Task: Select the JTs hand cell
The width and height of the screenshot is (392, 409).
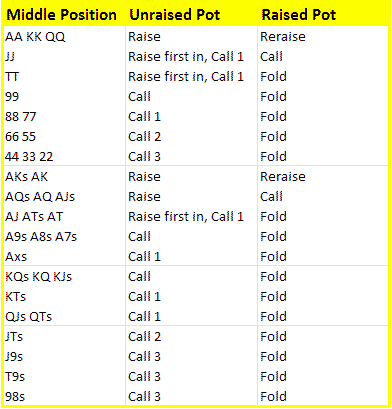Action: tap(64, 337)
